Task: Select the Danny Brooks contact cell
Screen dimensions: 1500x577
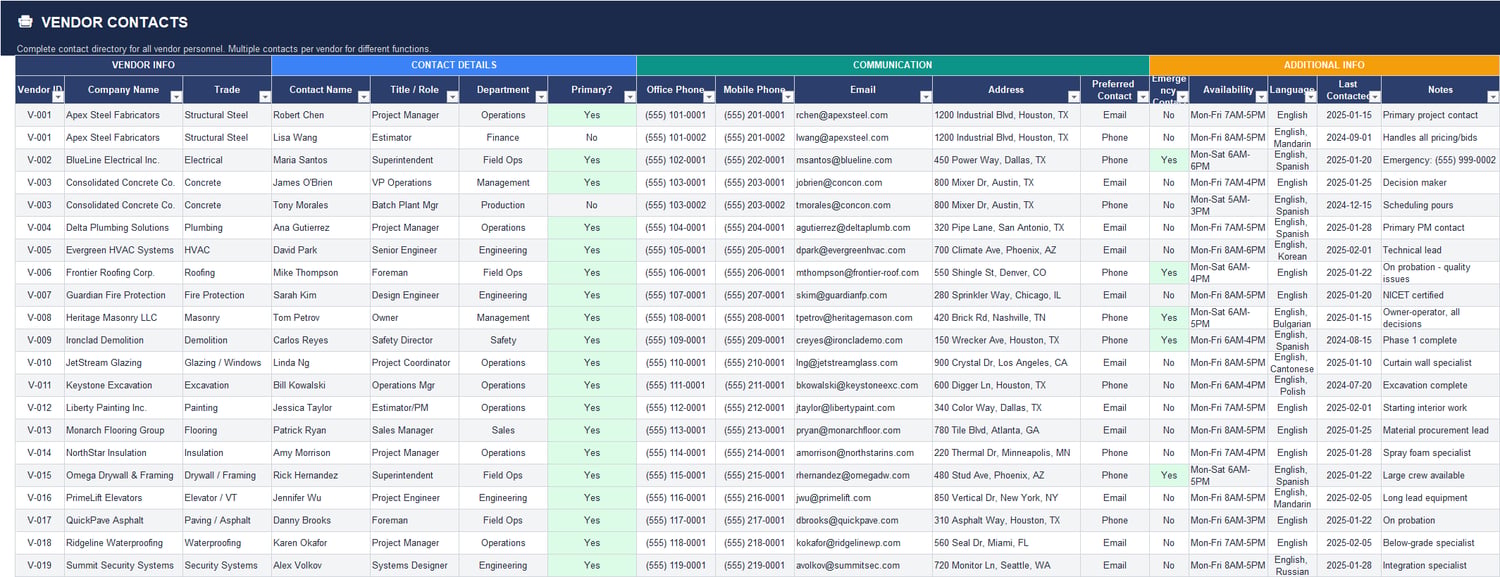Action: [321, 520]
